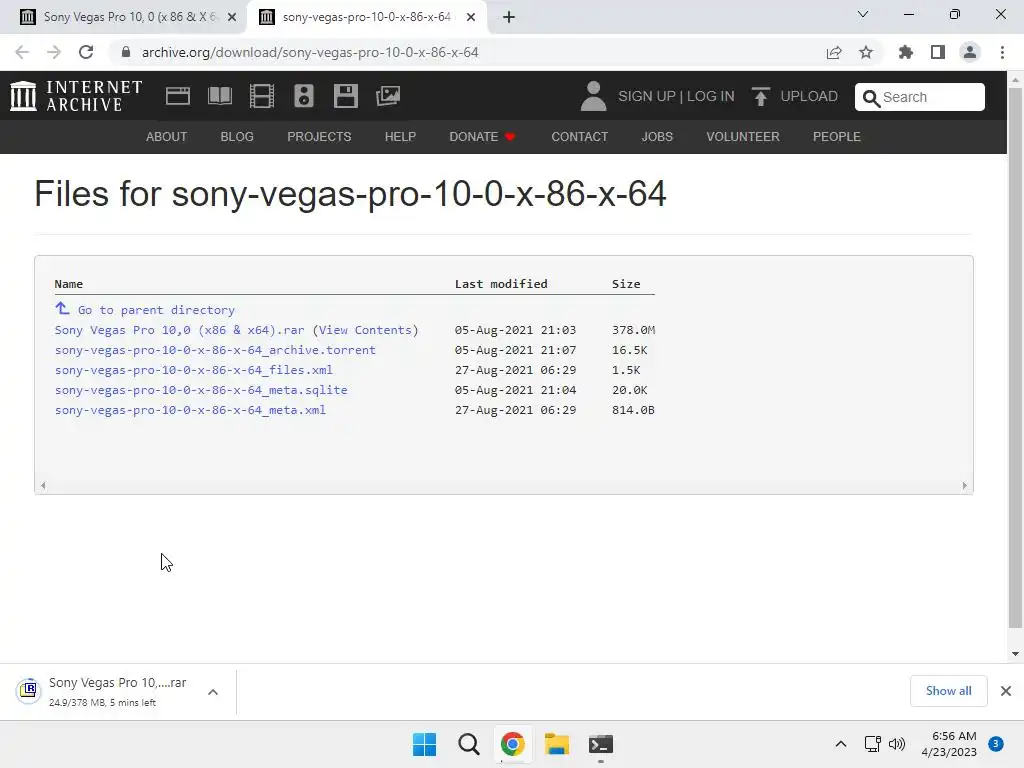Download Sony Vegas Pro 10,0 (x86 & x64).rar

[x=180, y=330]
